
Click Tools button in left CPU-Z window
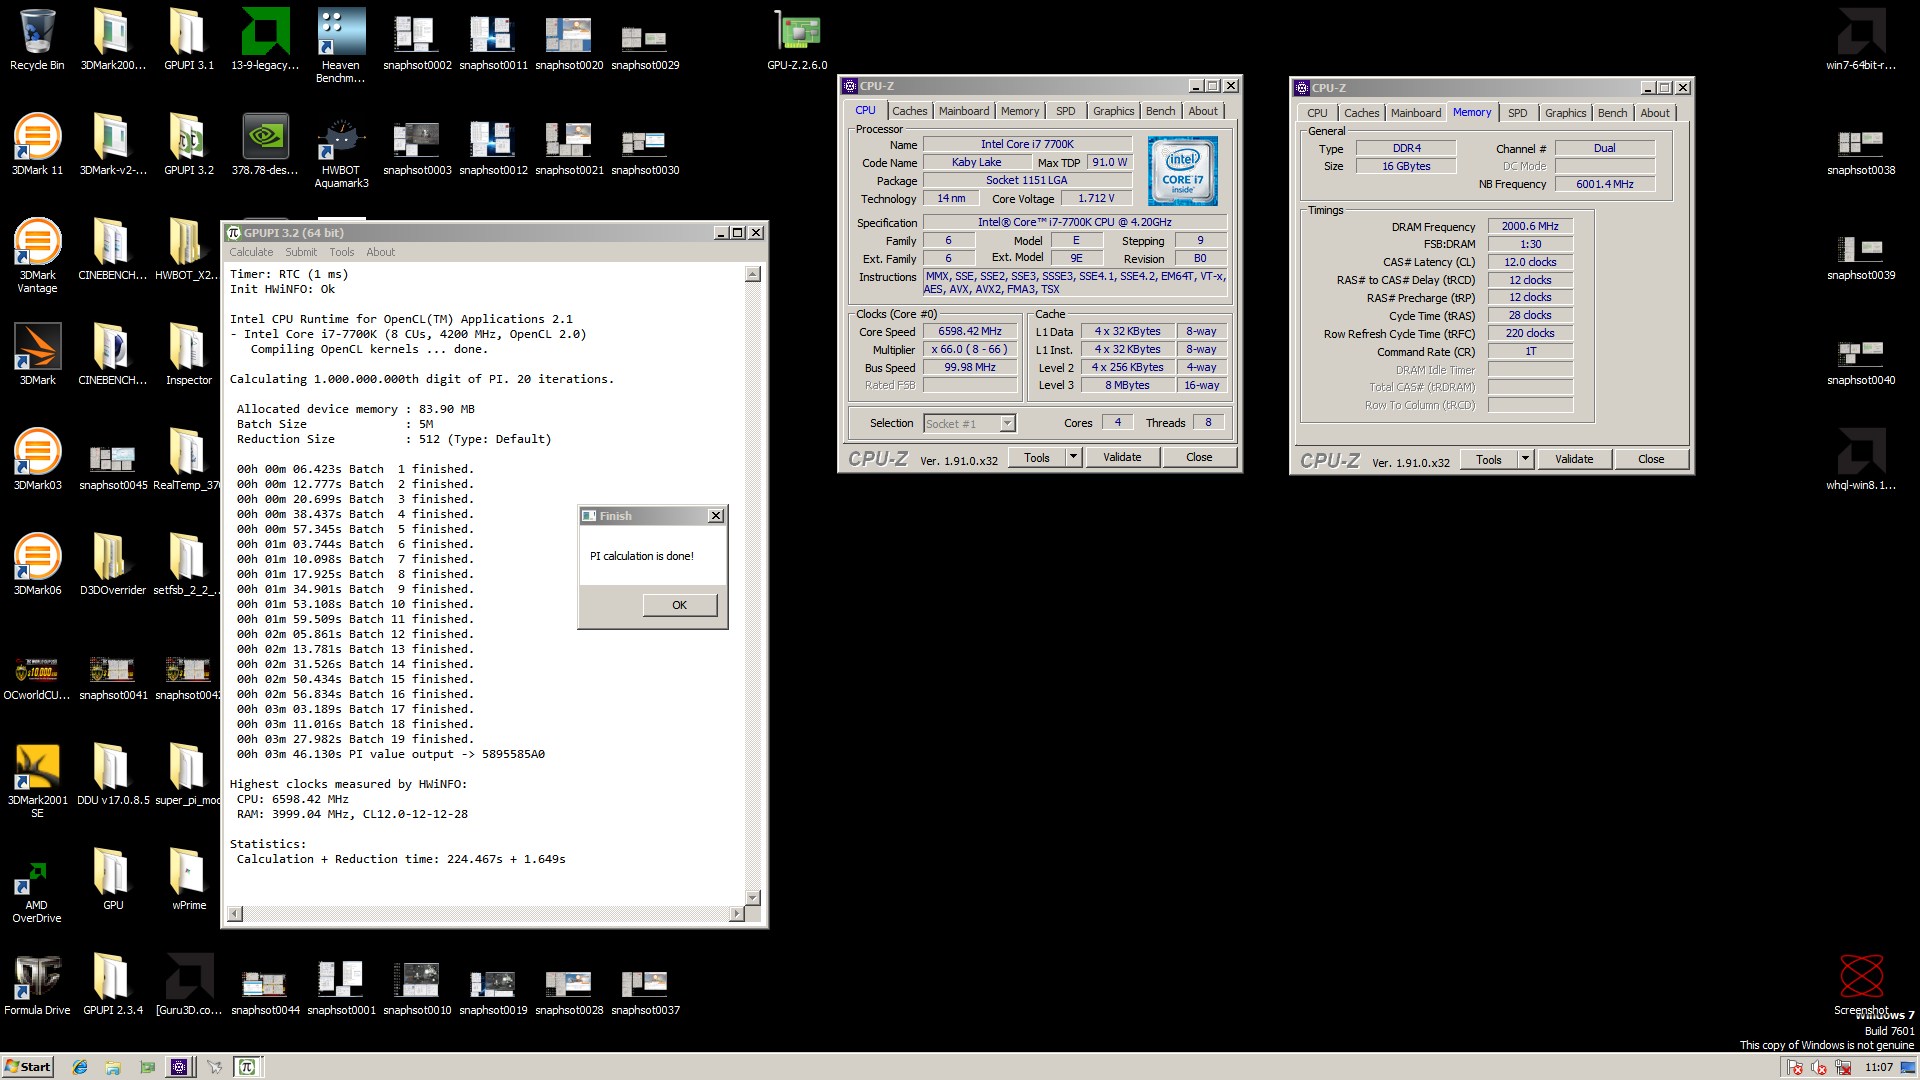point(1037,457)
